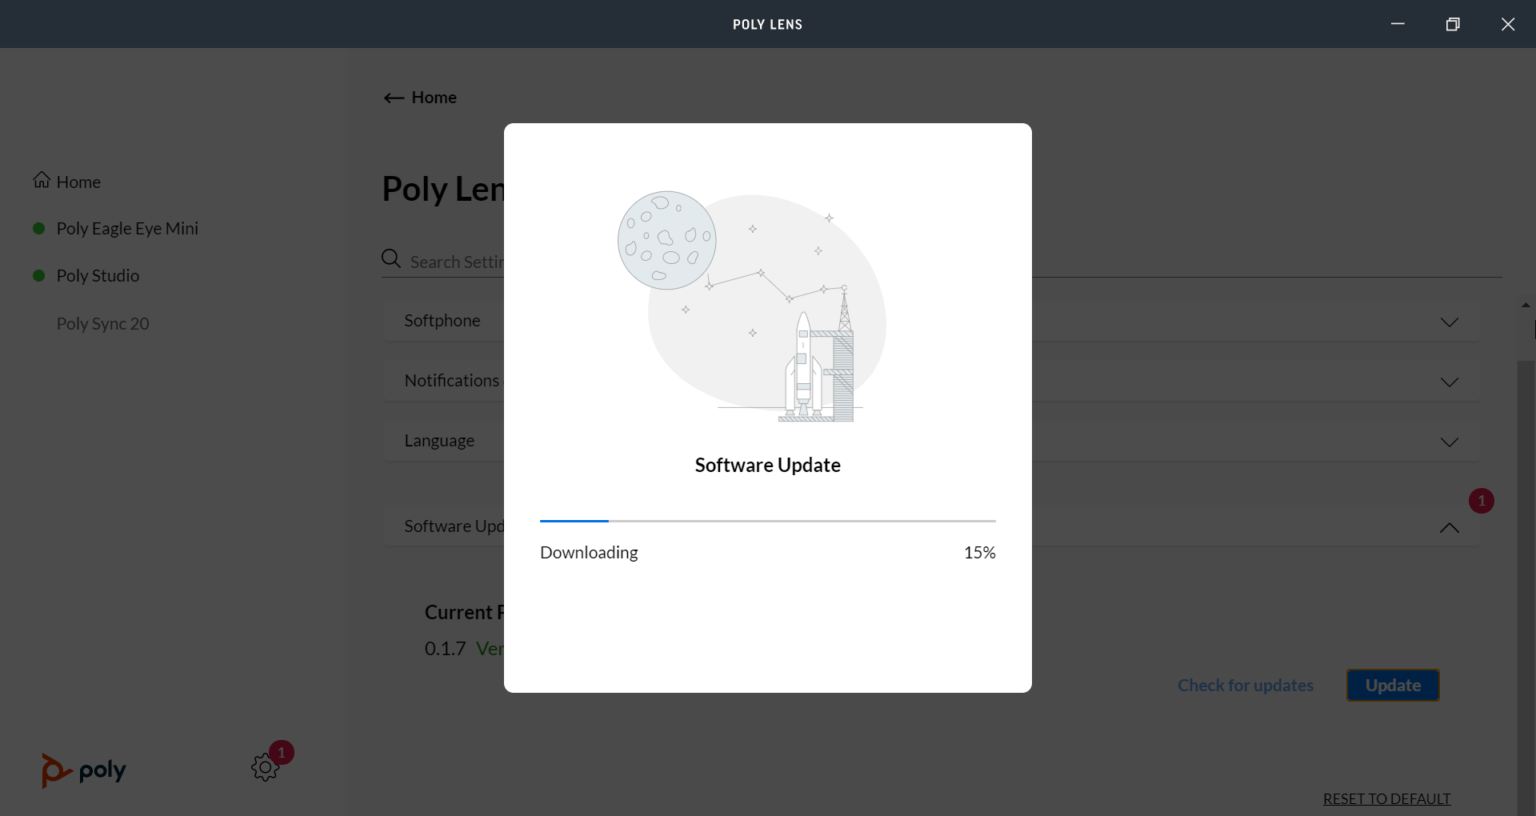Image resolution: width=1536 pixels, height=816 pixels.
Task: Click the Poly logo in sidebar
Action: point(84,770)
